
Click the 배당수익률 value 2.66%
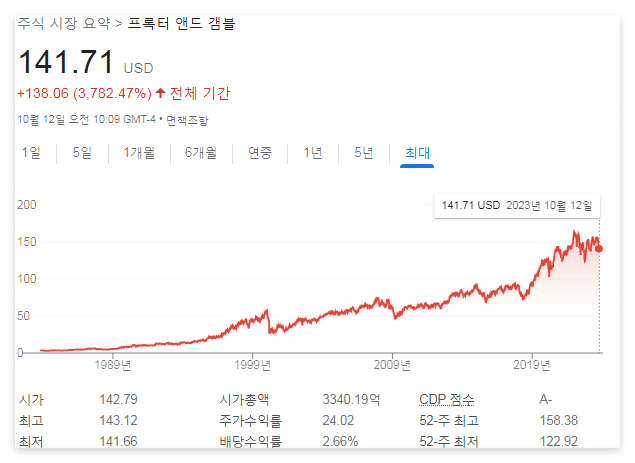(340, 441)
